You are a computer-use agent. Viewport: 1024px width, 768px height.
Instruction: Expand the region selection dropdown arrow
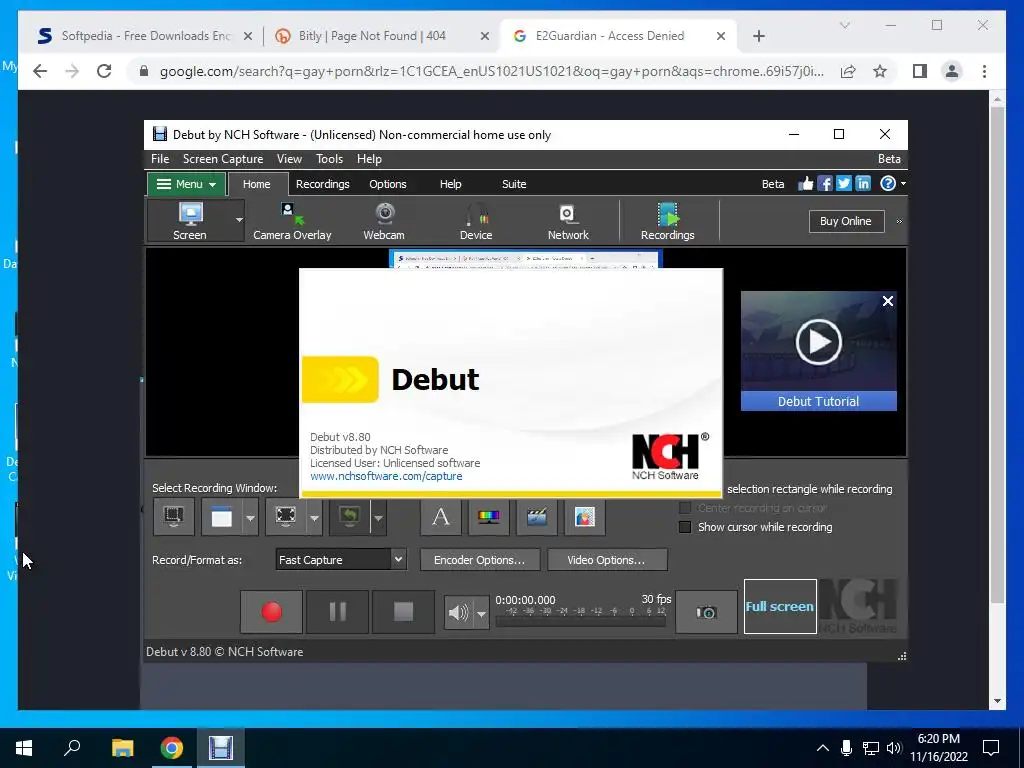point(314,518)
